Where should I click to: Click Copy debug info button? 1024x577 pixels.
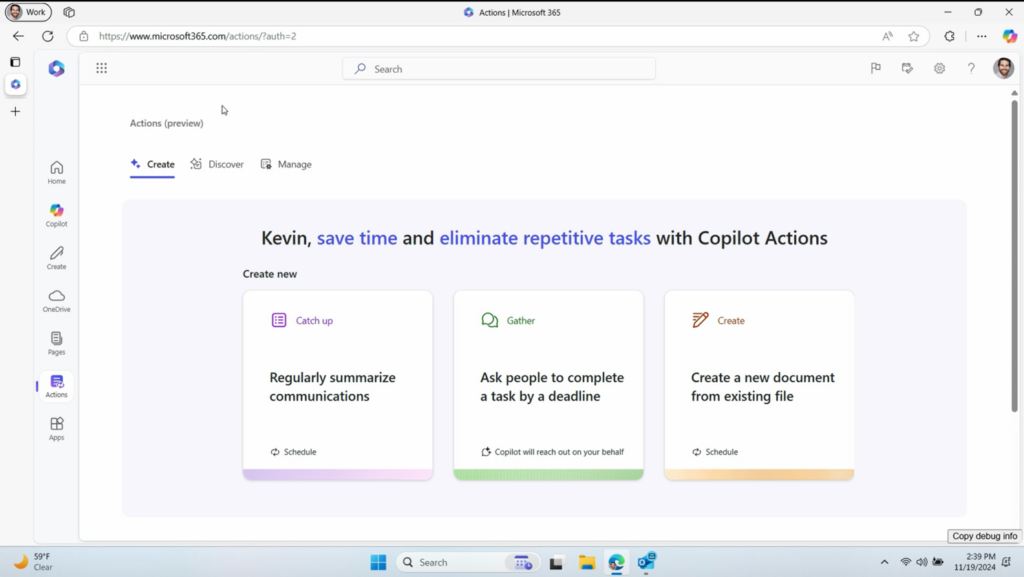click(984, 536)
